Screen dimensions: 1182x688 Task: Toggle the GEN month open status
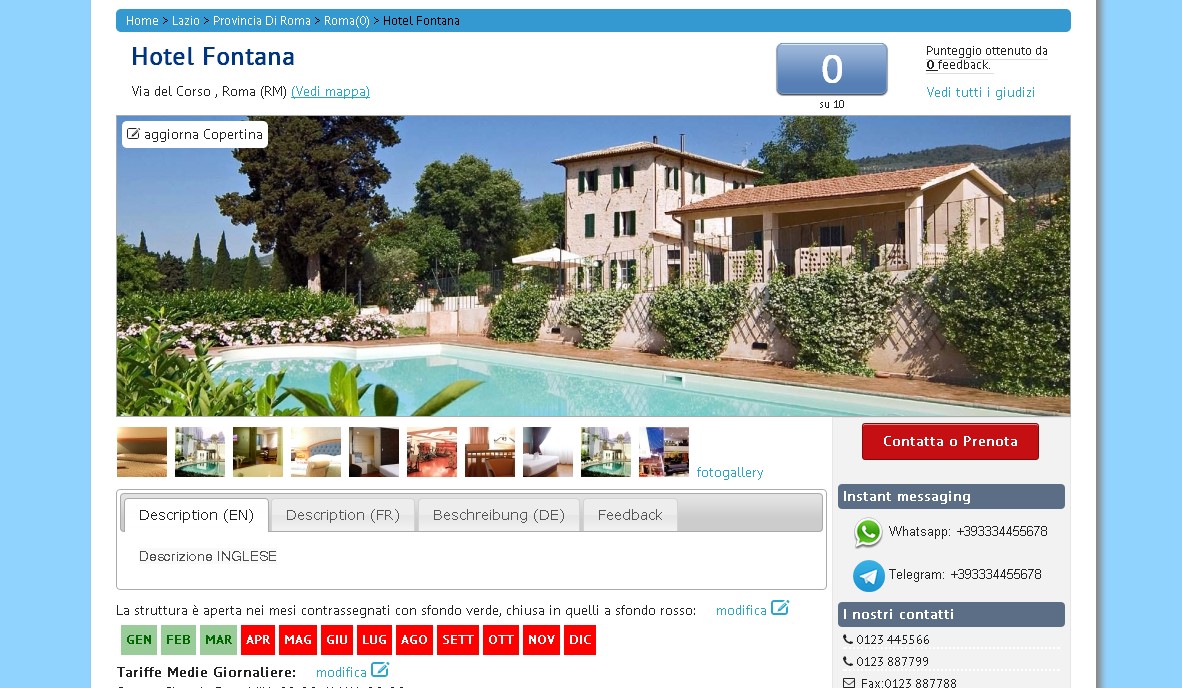[x=139, y=640]
